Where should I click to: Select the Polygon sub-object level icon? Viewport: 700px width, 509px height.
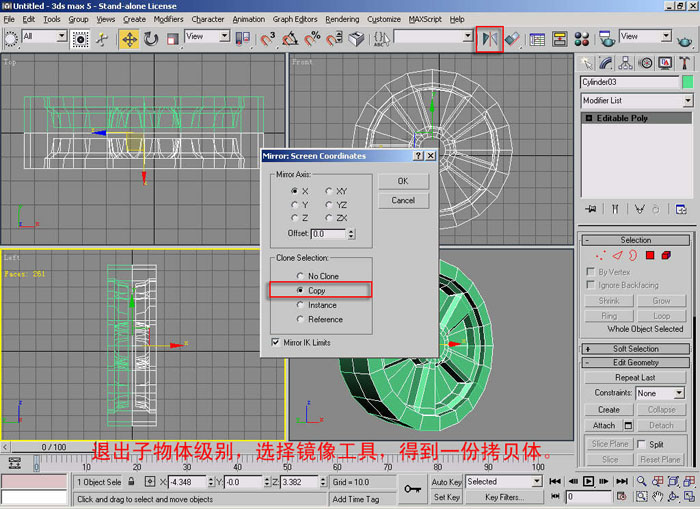(x=650, y=255)
